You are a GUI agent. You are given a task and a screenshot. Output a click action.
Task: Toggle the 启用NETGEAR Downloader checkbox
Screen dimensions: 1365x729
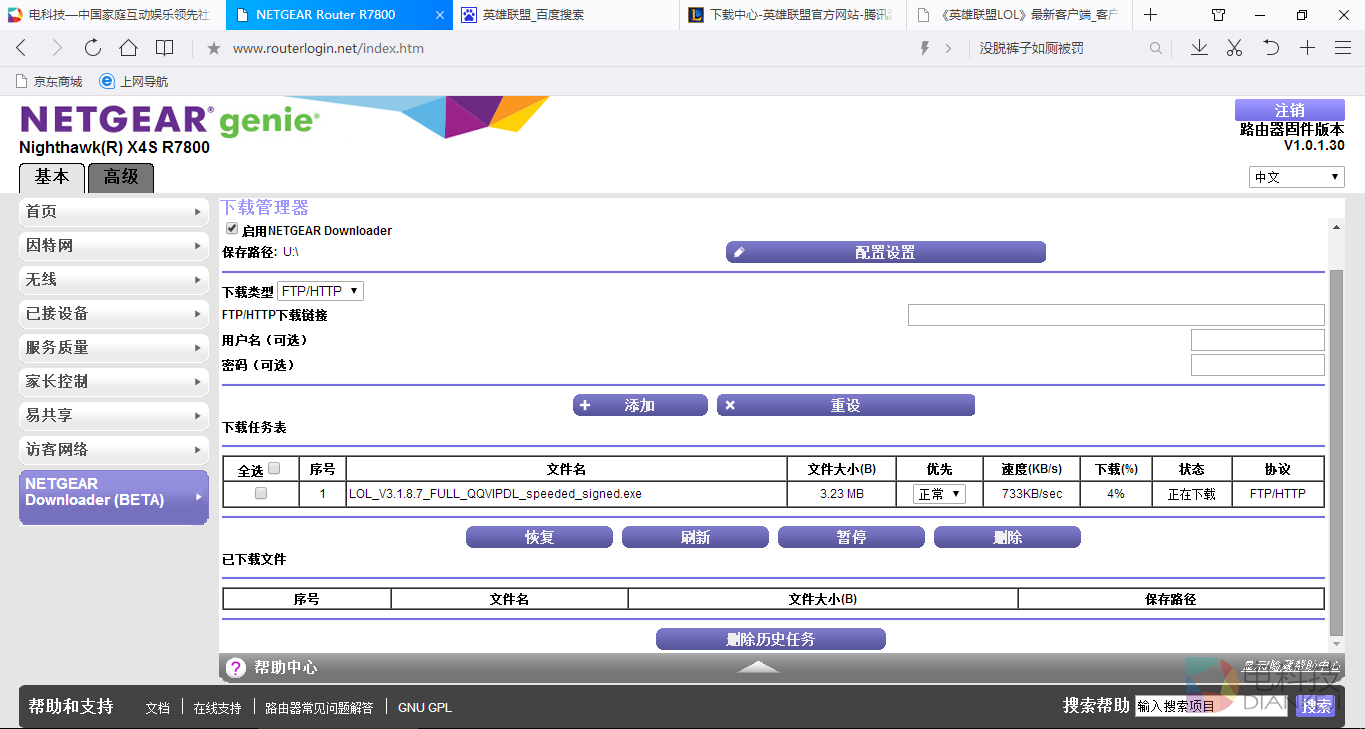tap(232, 229)
